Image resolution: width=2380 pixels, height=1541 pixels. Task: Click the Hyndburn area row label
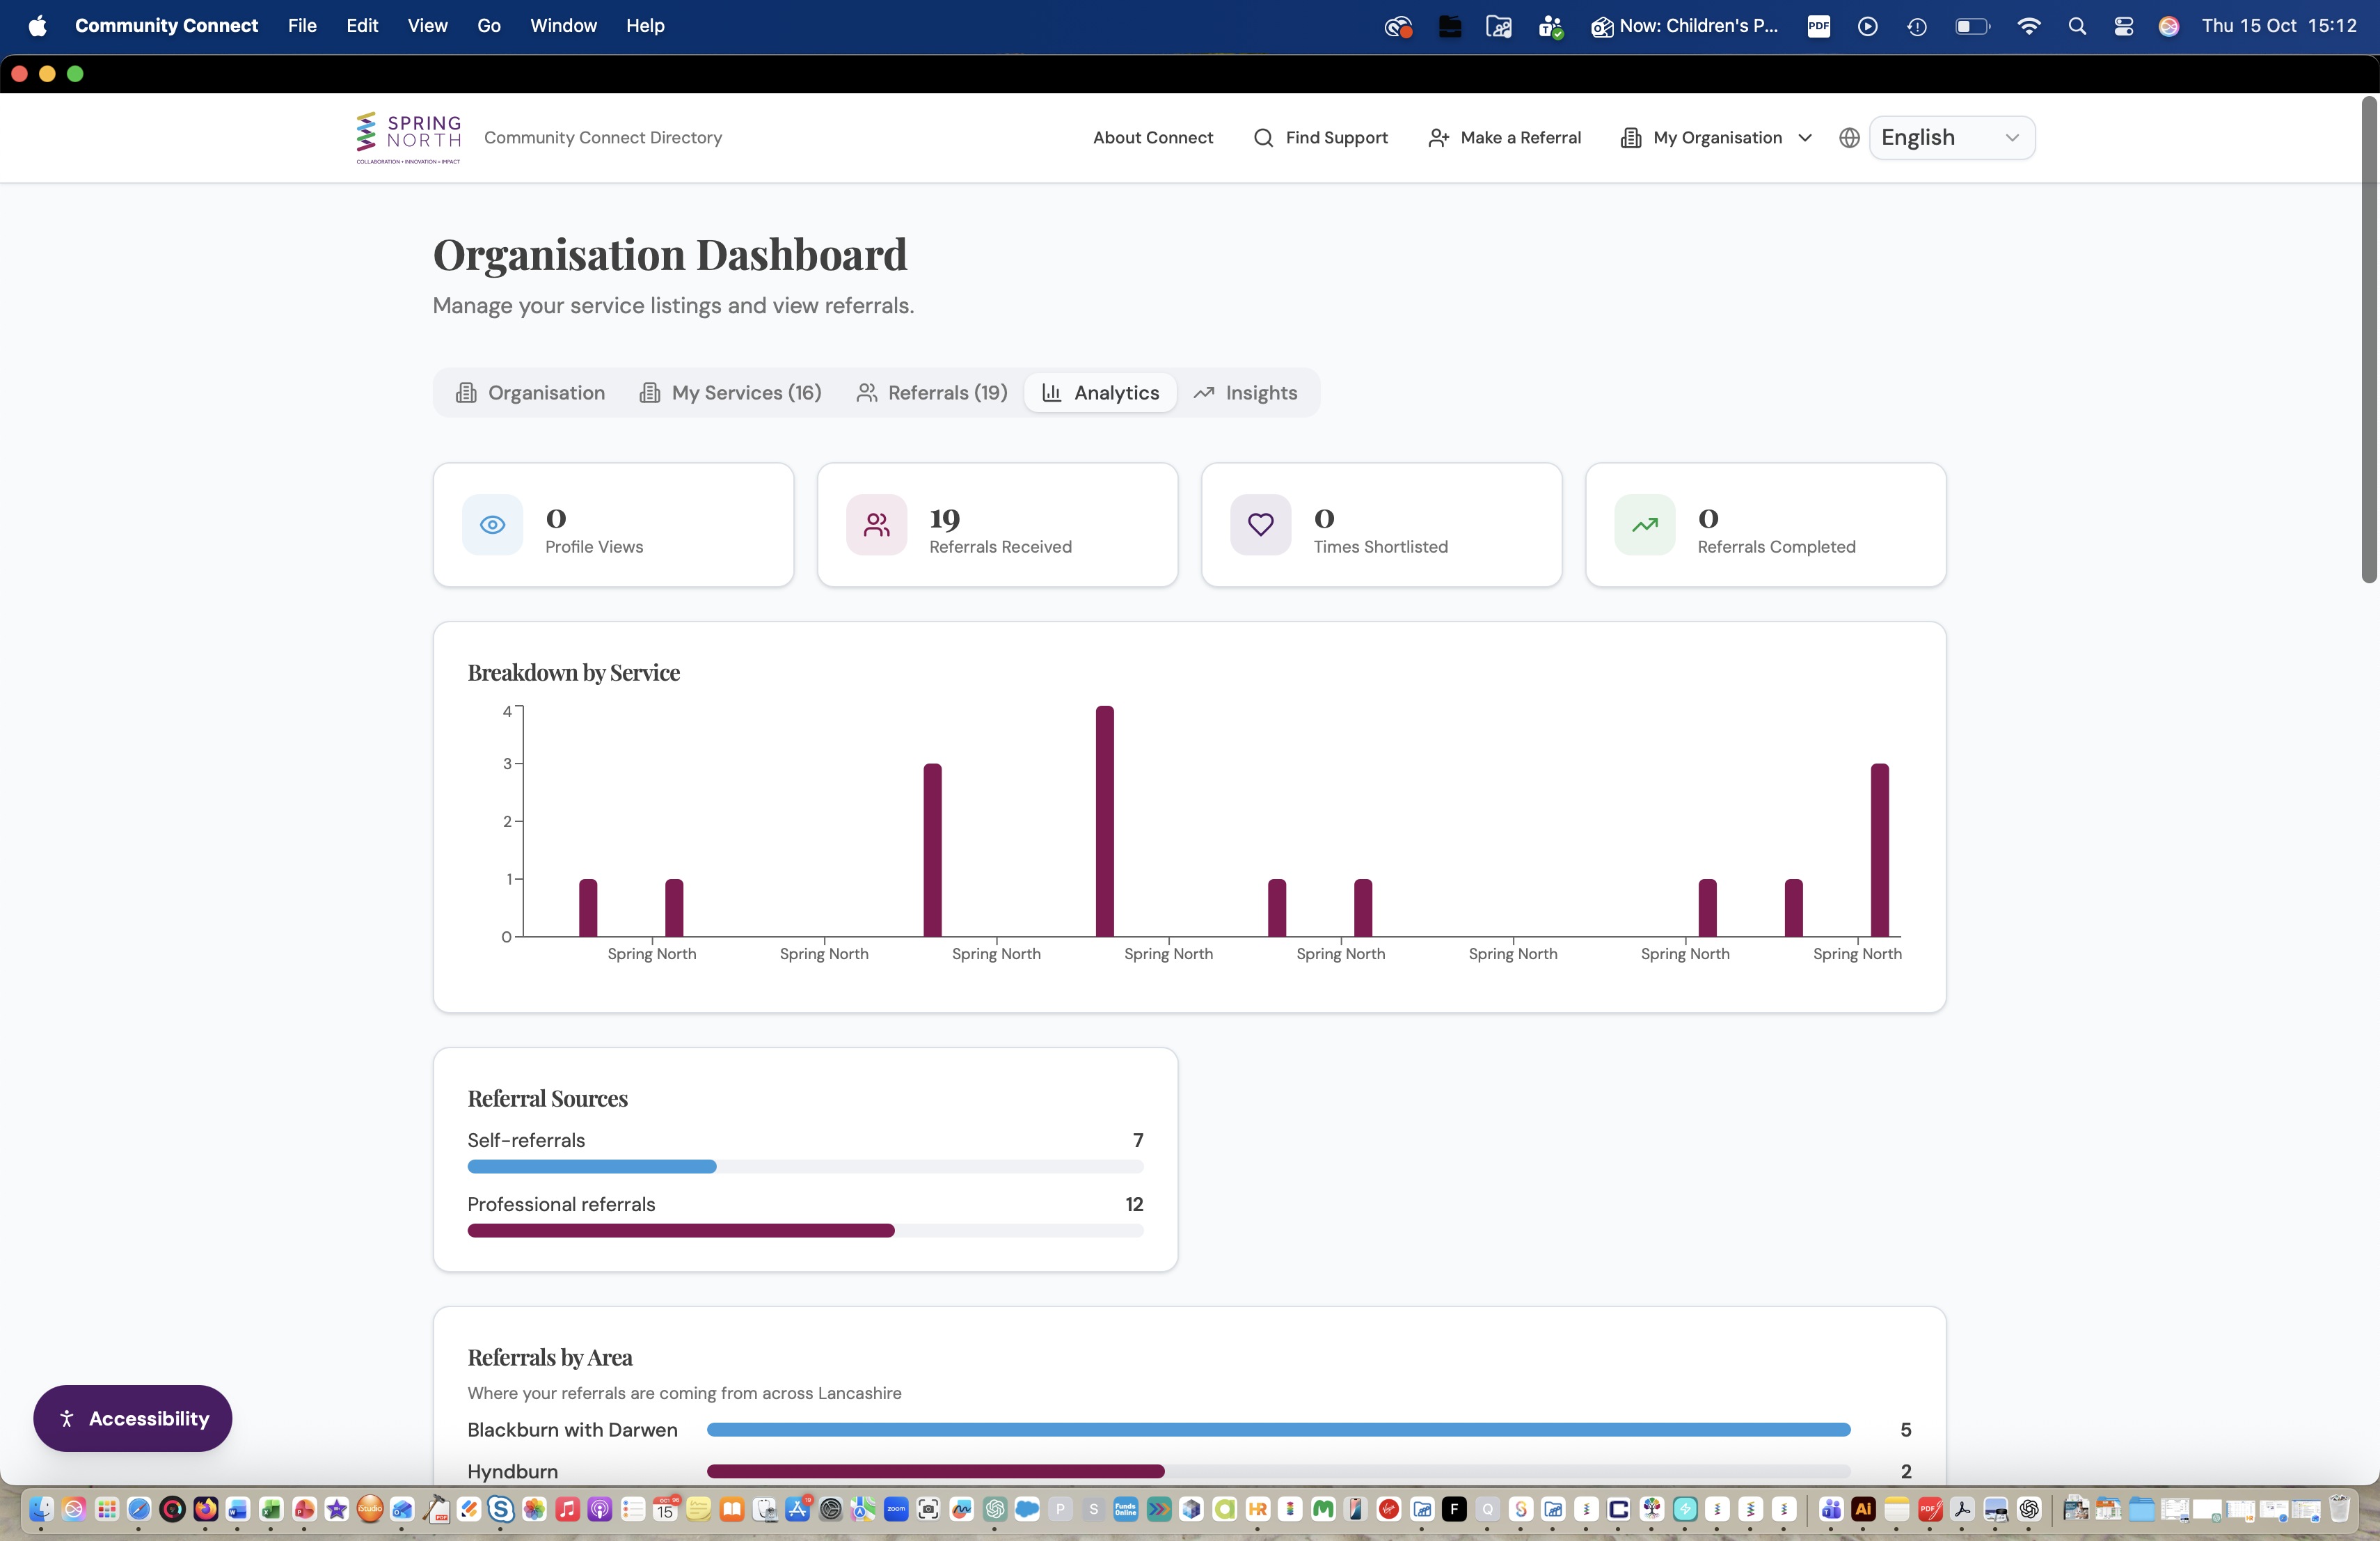pyautogui.click(x=513, y=1472)
